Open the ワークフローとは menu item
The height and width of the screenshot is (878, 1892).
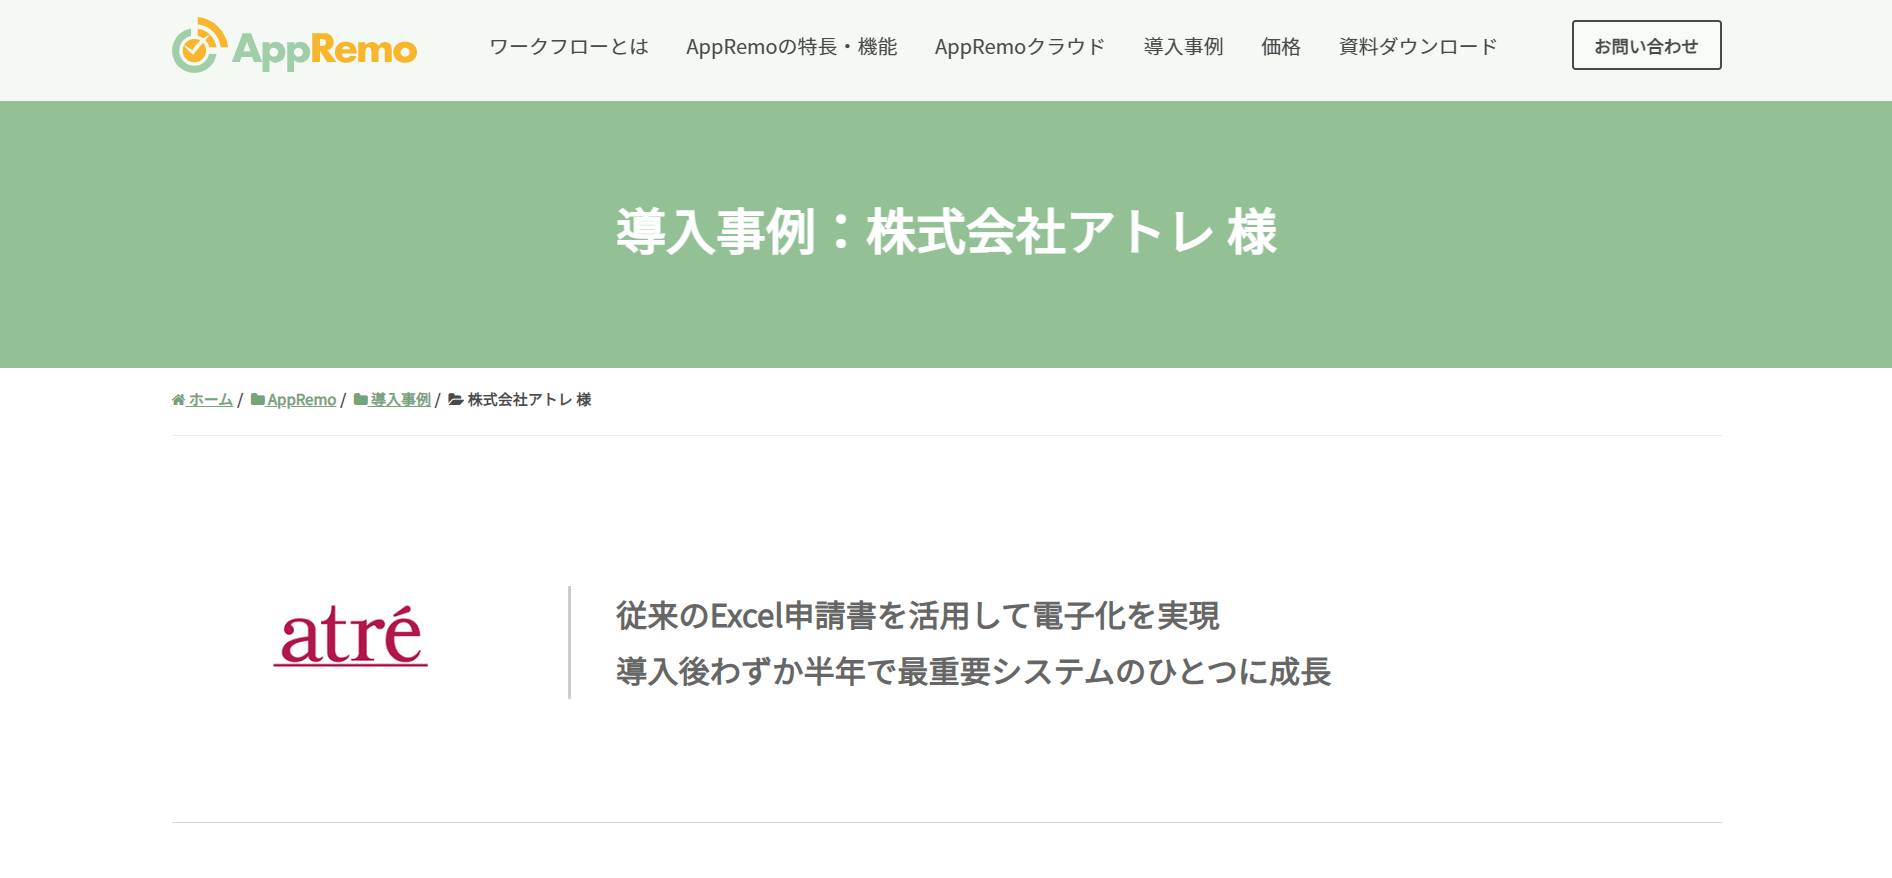coord(569,47)
